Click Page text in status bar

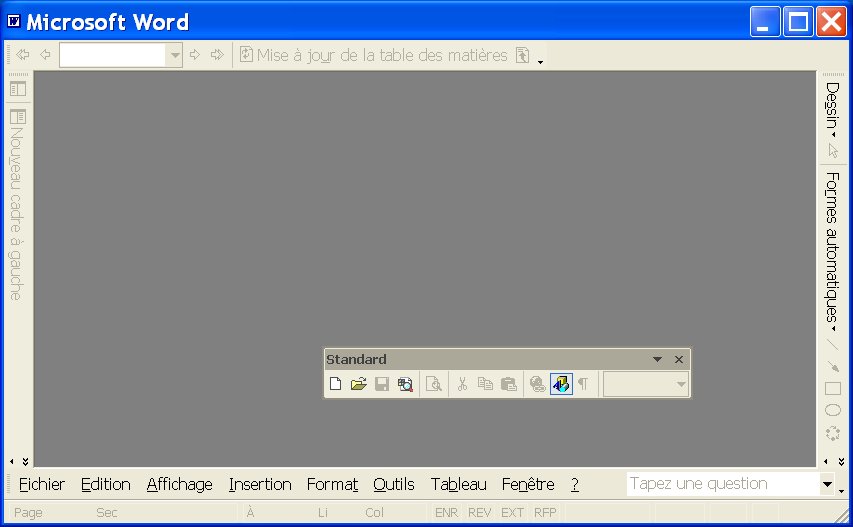tap(28, 512)
